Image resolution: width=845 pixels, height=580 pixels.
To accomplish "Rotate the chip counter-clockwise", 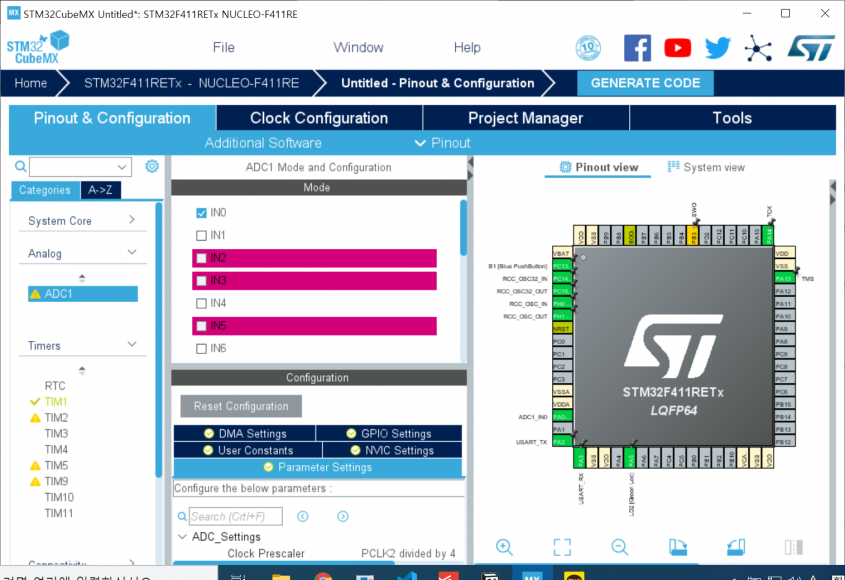I will point(736,547).
